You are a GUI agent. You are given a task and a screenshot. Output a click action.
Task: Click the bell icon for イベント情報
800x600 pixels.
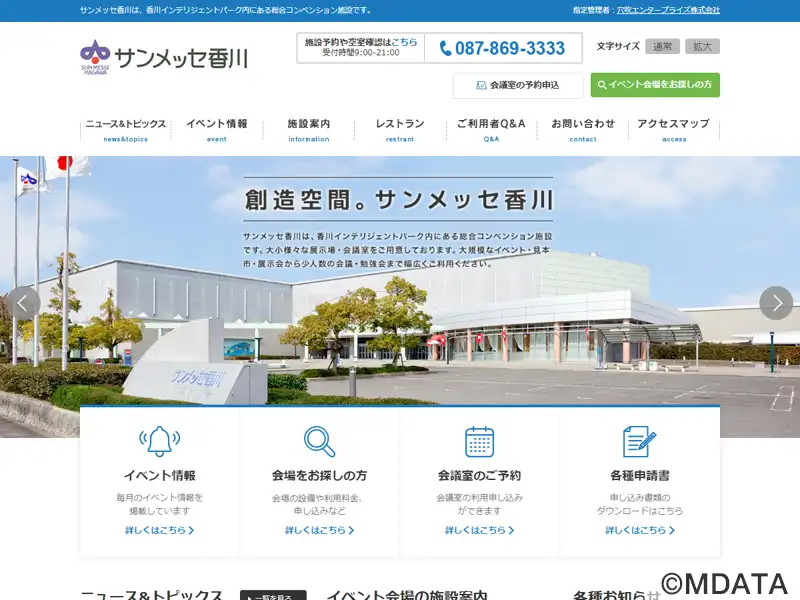tap(159, 441)
